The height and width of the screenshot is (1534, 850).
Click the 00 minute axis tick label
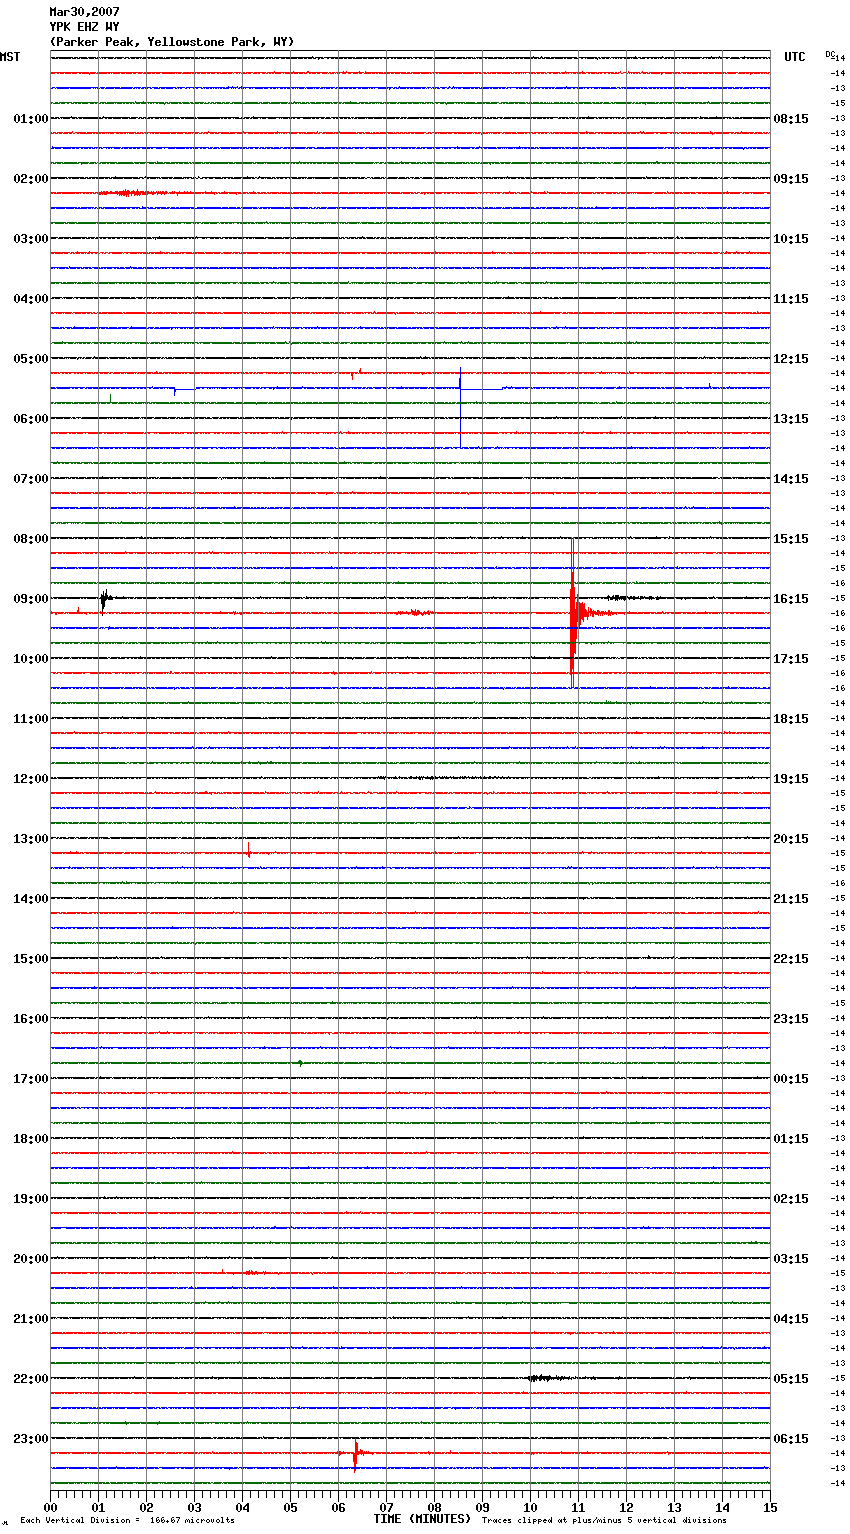(50, 1508)
